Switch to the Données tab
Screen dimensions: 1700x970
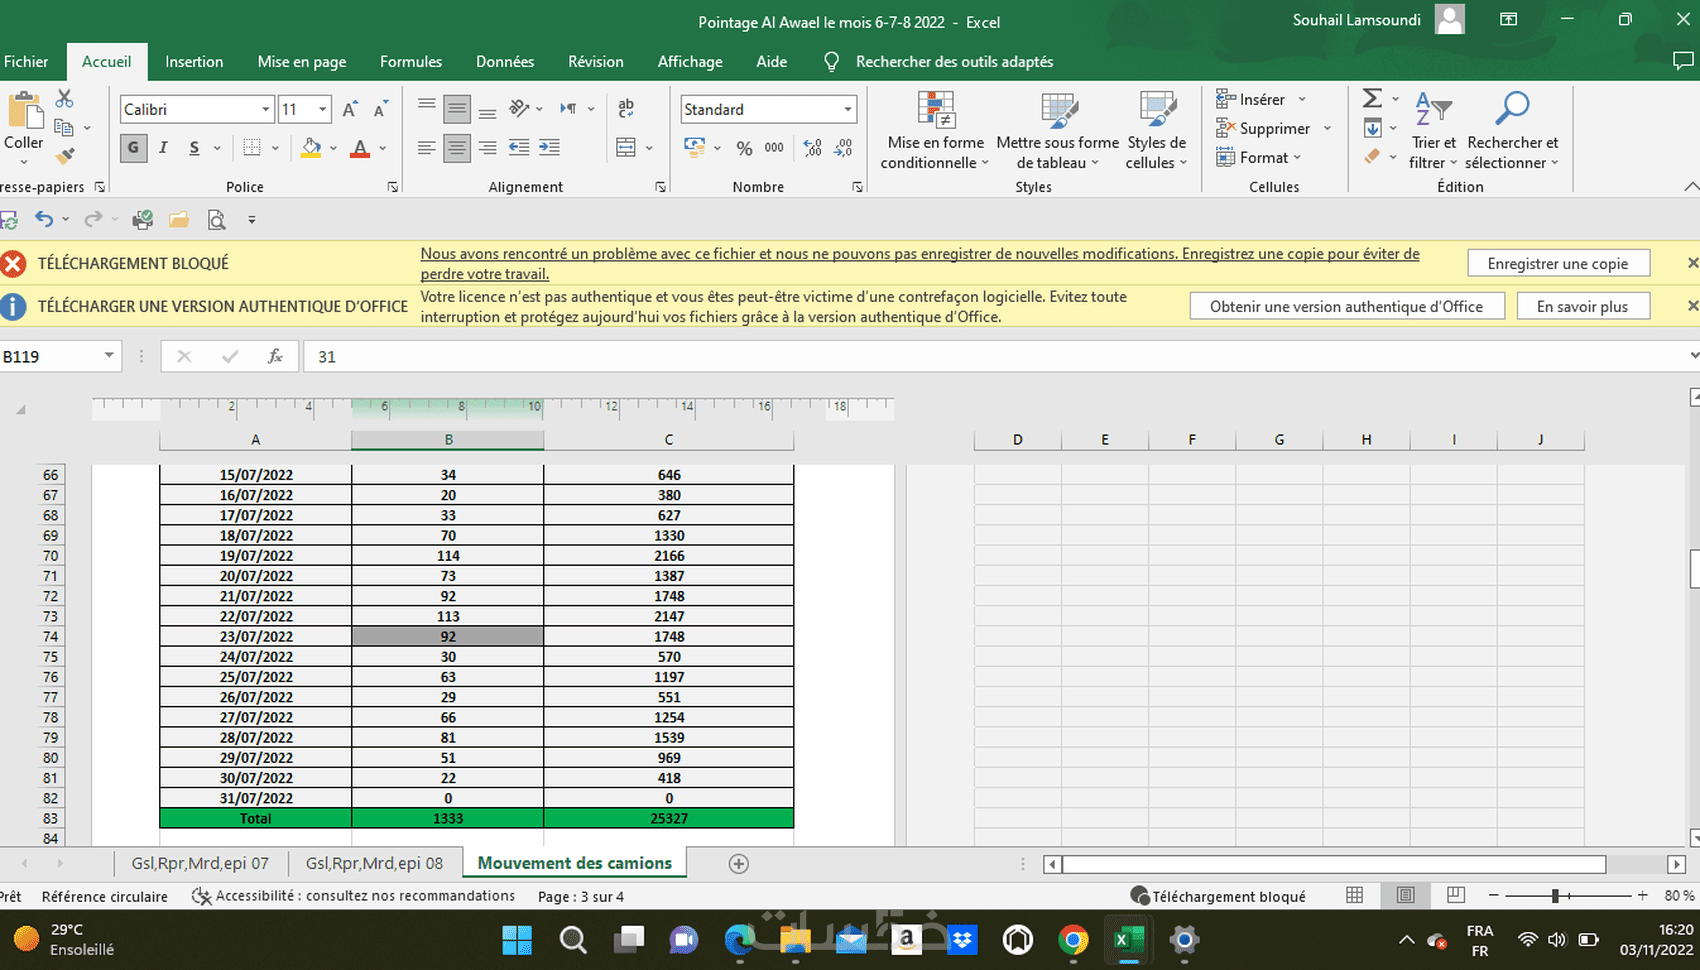tap(505, 61)
